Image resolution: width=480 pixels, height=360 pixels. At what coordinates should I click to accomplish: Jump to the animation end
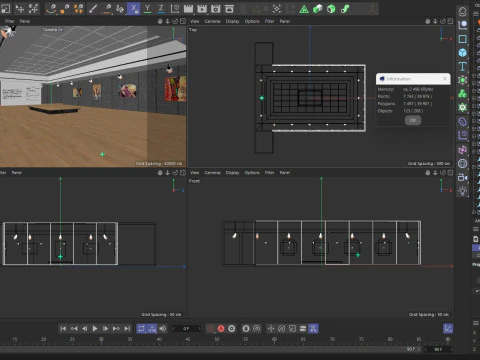point(127,329)
